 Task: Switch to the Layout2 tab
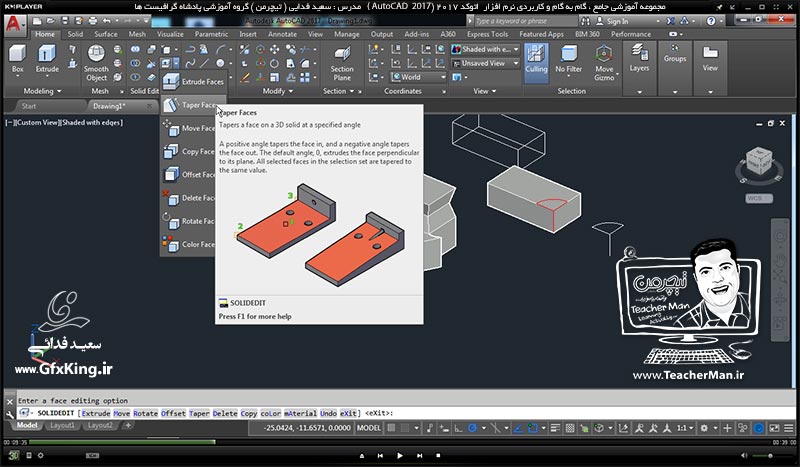coord(100,425)
